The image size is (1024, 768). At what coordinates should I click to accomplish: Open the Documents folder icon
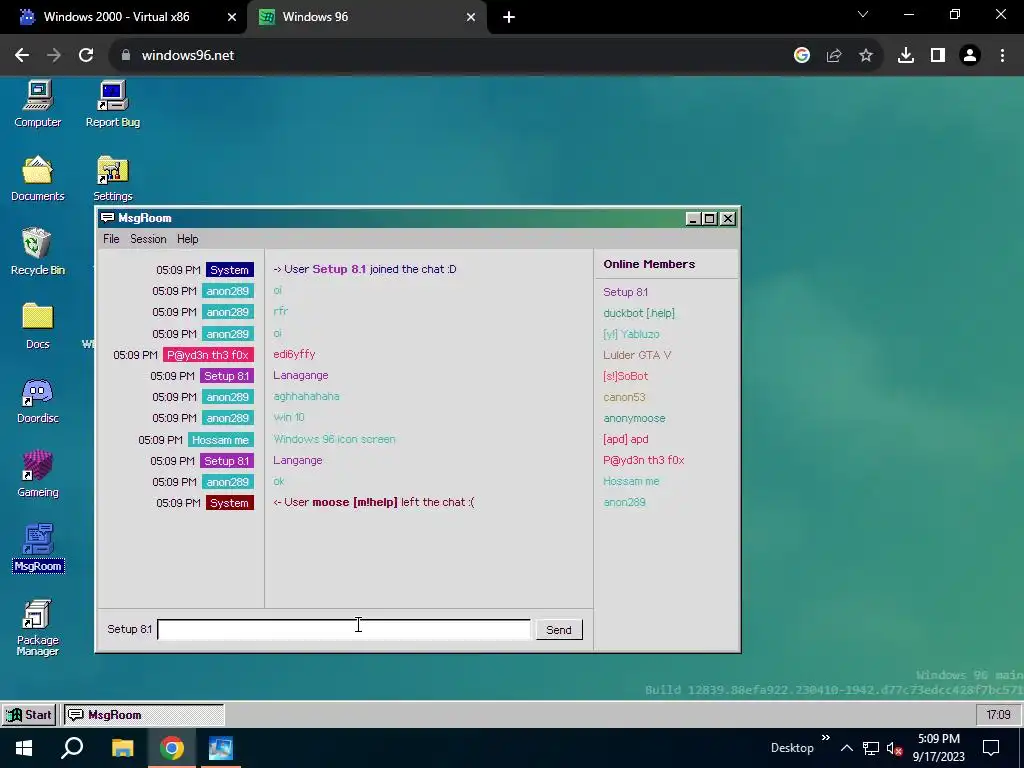[x=37, y=178]
